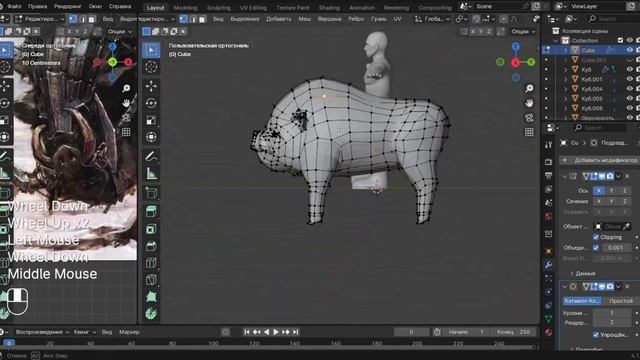Select the Inset Faces tool
Screen dimensions: 640x360
(151, 229)
